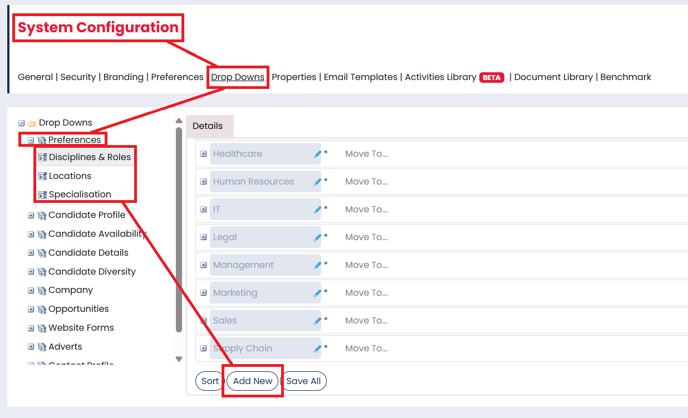This screenshot has width=688, height=418.
Task: Click the Candidate Profile category icon
Action: [42, 215]
